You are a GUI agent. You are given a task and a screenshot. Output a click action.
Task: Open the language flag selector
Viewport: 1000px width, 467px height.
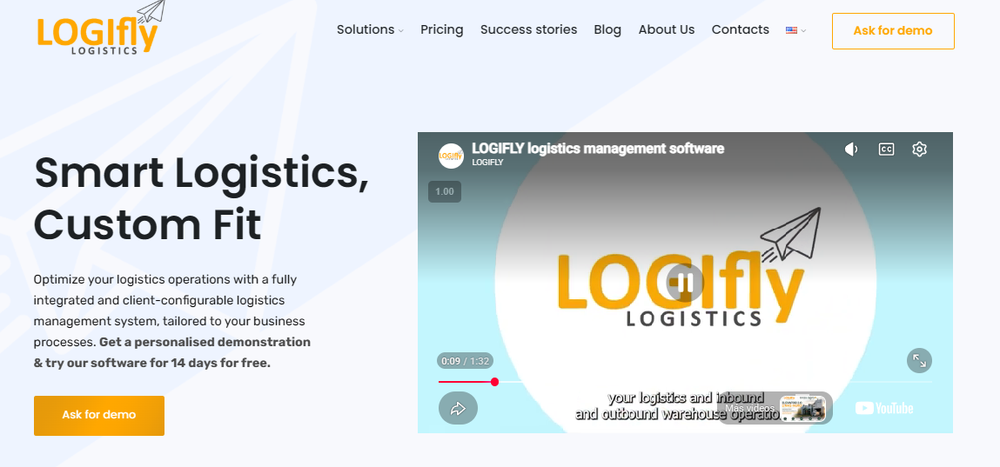click(x=795, y=30)
